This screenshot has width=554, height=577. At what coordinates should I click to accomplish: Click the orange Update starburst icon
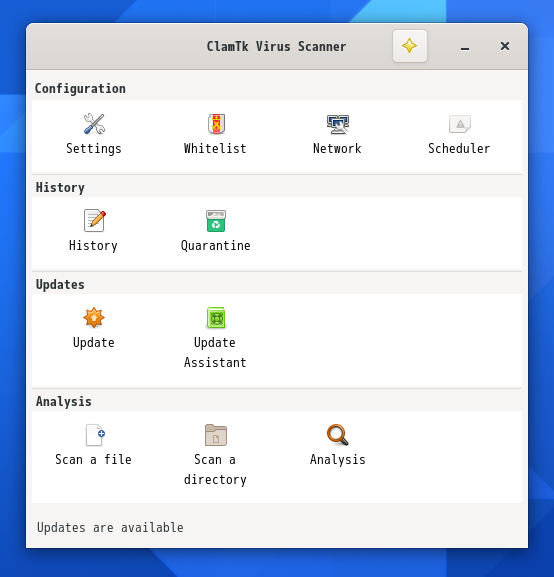tap(94, 318)
